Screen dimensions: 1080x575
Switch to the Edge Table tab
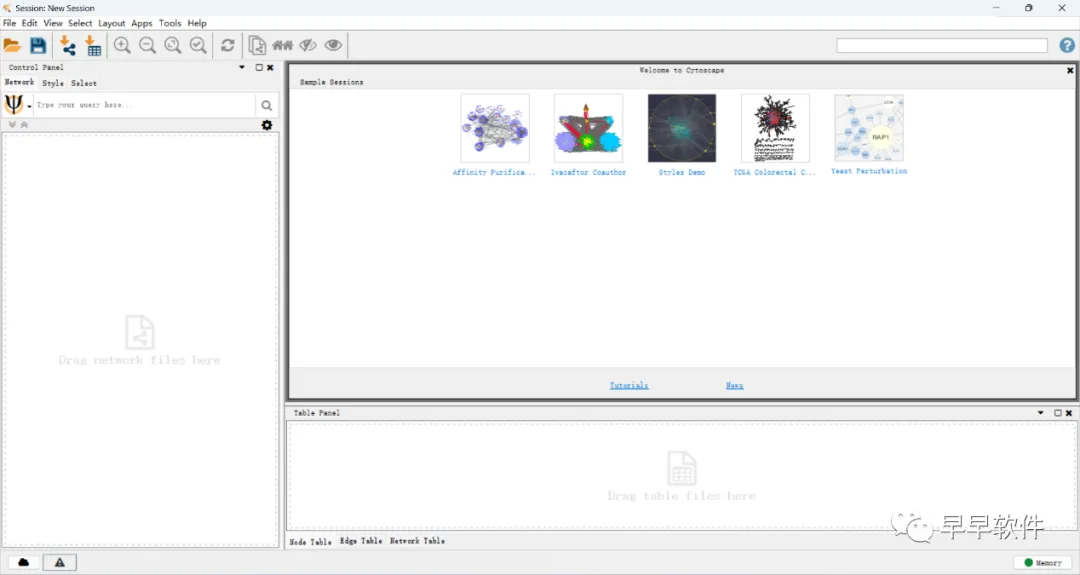[361, 541]
